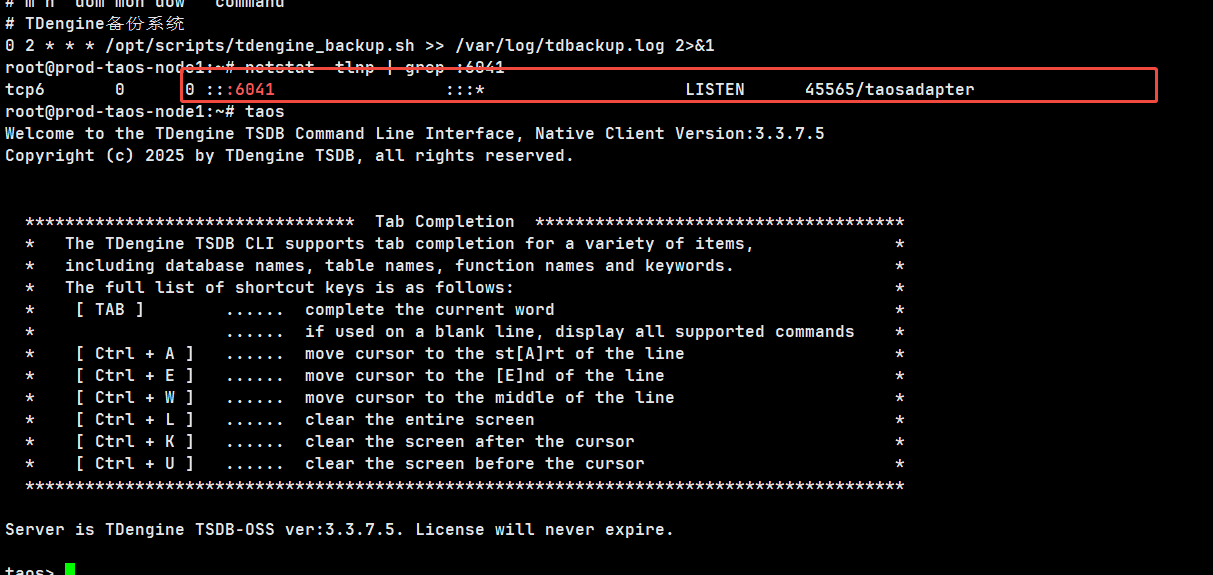Click the Copyright 2025 TDengine line
Screen dimensions: 1213x575
(289, 156)
